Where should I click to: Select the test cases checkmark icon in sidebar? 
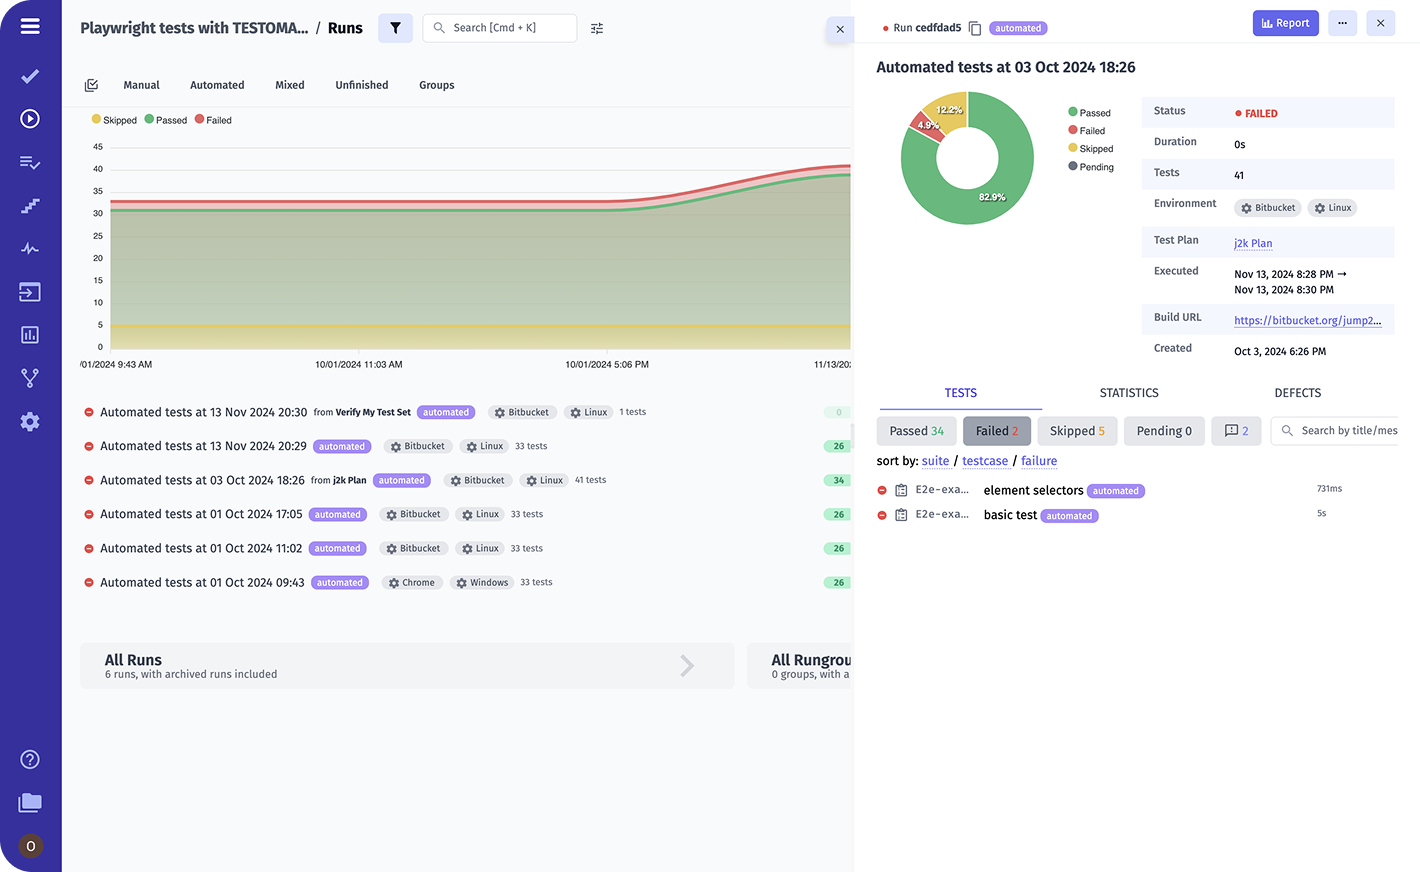[30, 76]
